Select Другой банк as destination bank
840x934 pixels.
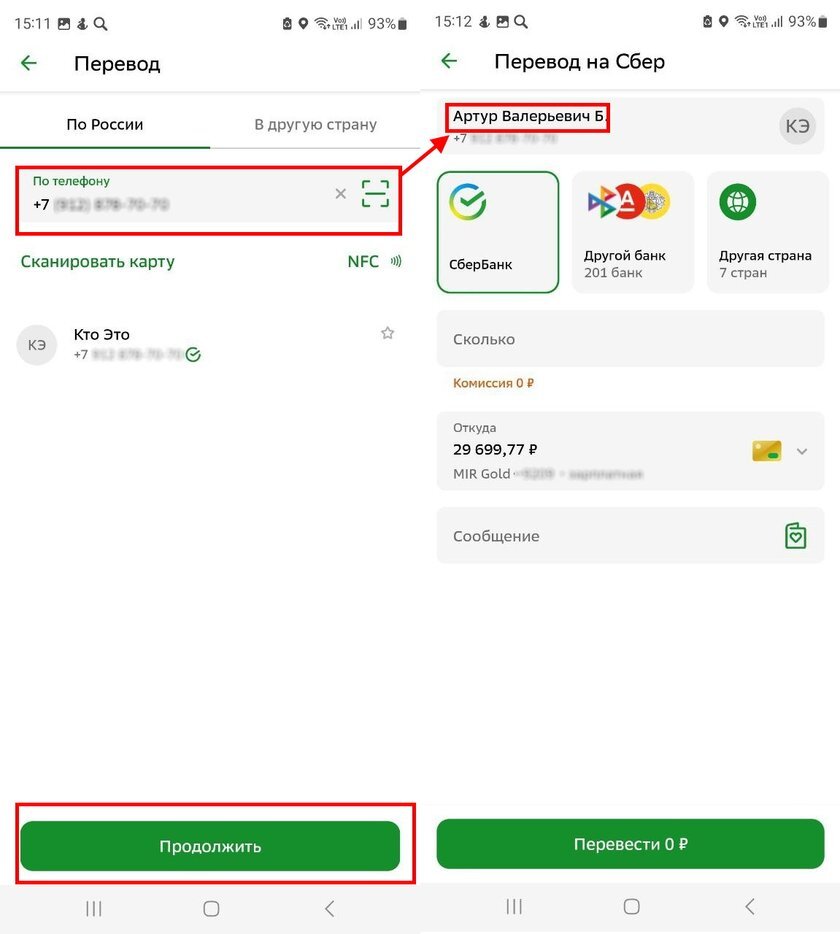point(632,231)
